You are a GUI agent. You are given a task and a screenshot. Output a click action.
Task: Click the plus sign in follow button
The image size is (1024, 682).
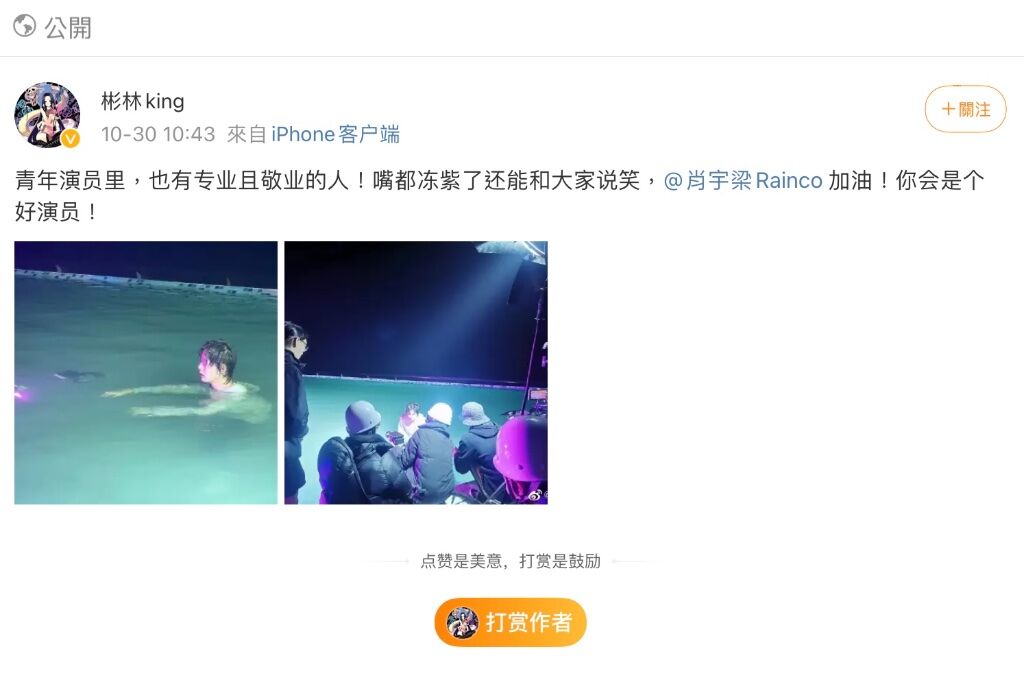click(948, 109)
